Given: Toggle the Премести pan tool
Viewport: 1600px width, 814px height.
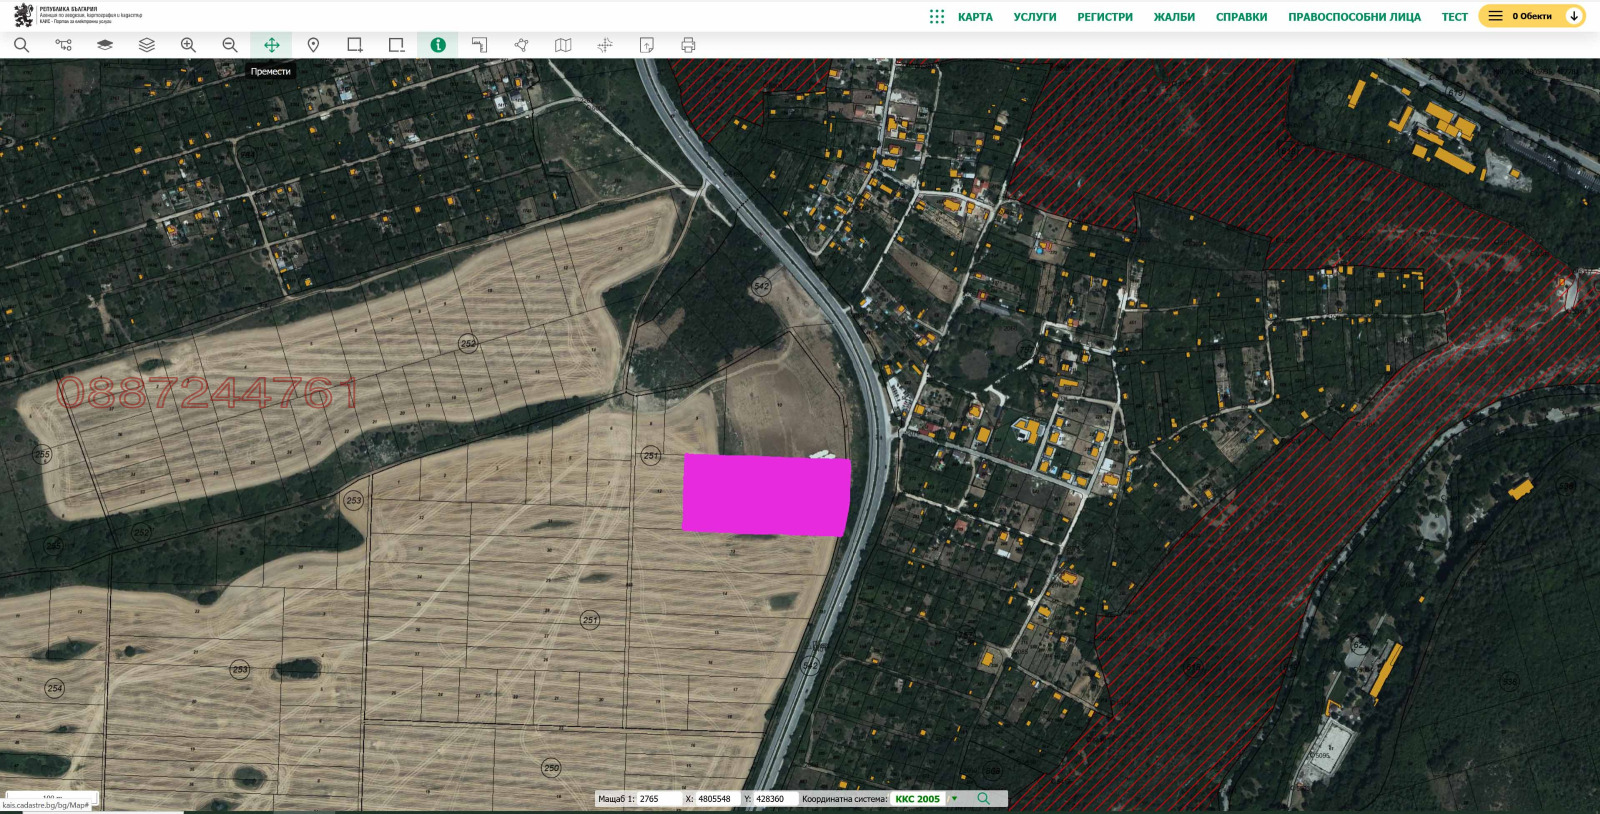Looking at the screenshot, I should 271,45.
